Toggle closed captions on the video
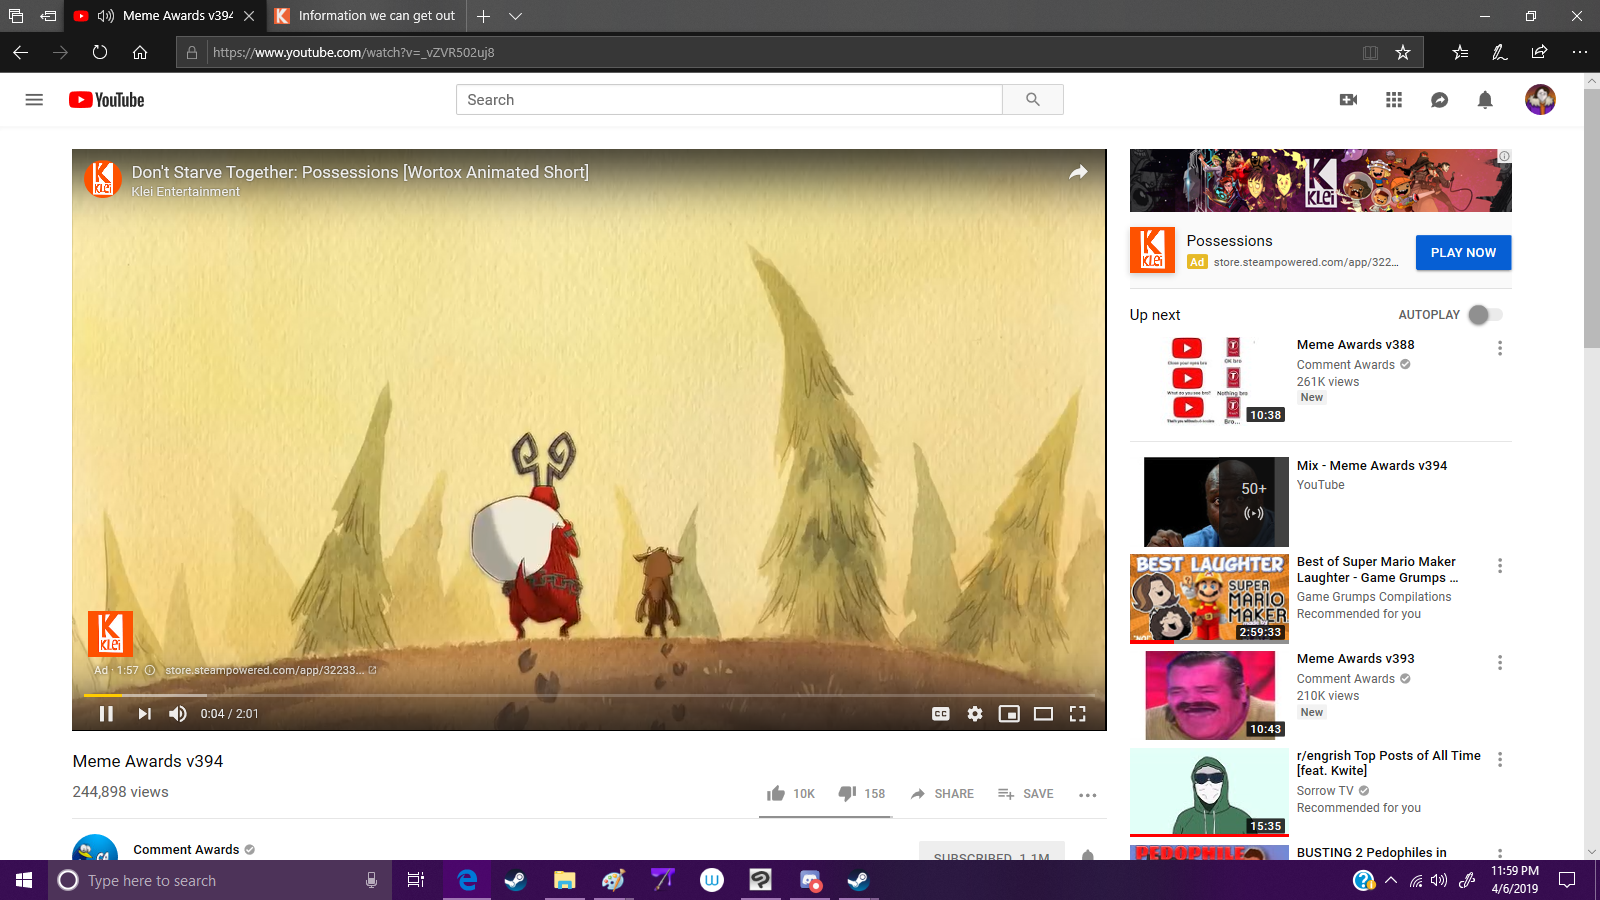Image resolution: width=1600 pixels, height=900 pixels. [941, 714]
